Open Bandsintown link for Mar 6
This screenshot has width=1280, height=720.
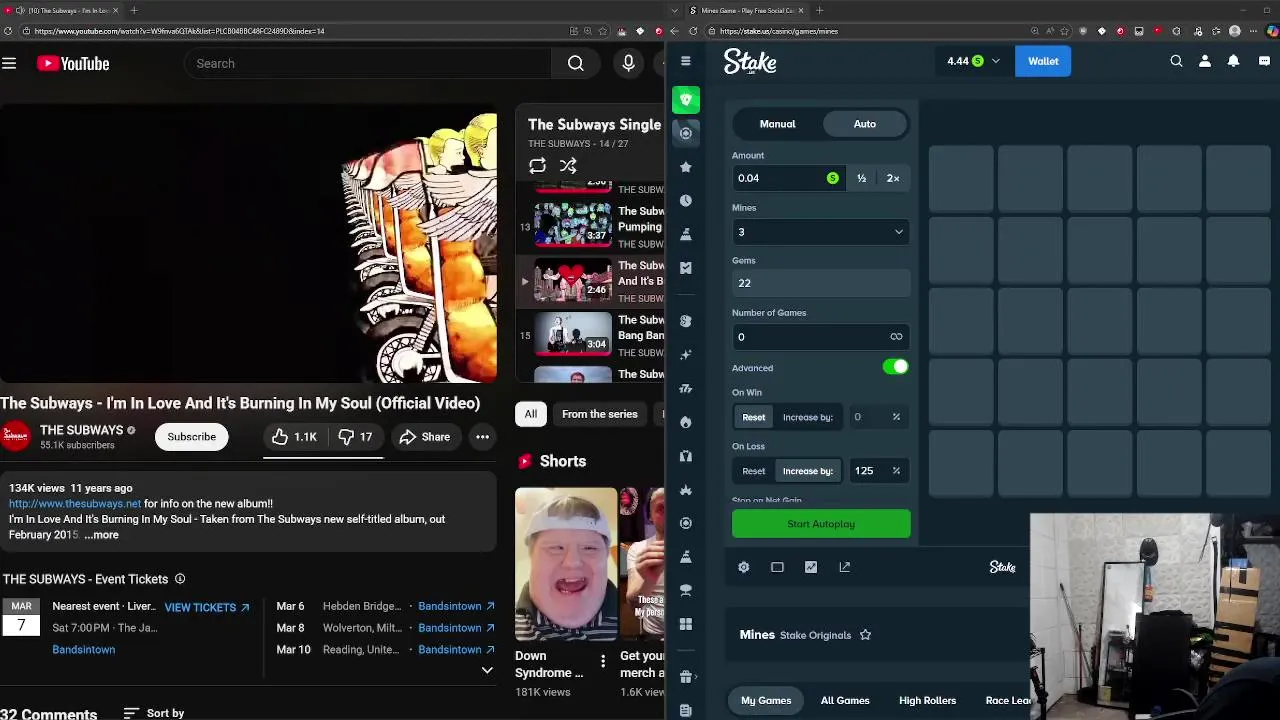click(456, 606)
